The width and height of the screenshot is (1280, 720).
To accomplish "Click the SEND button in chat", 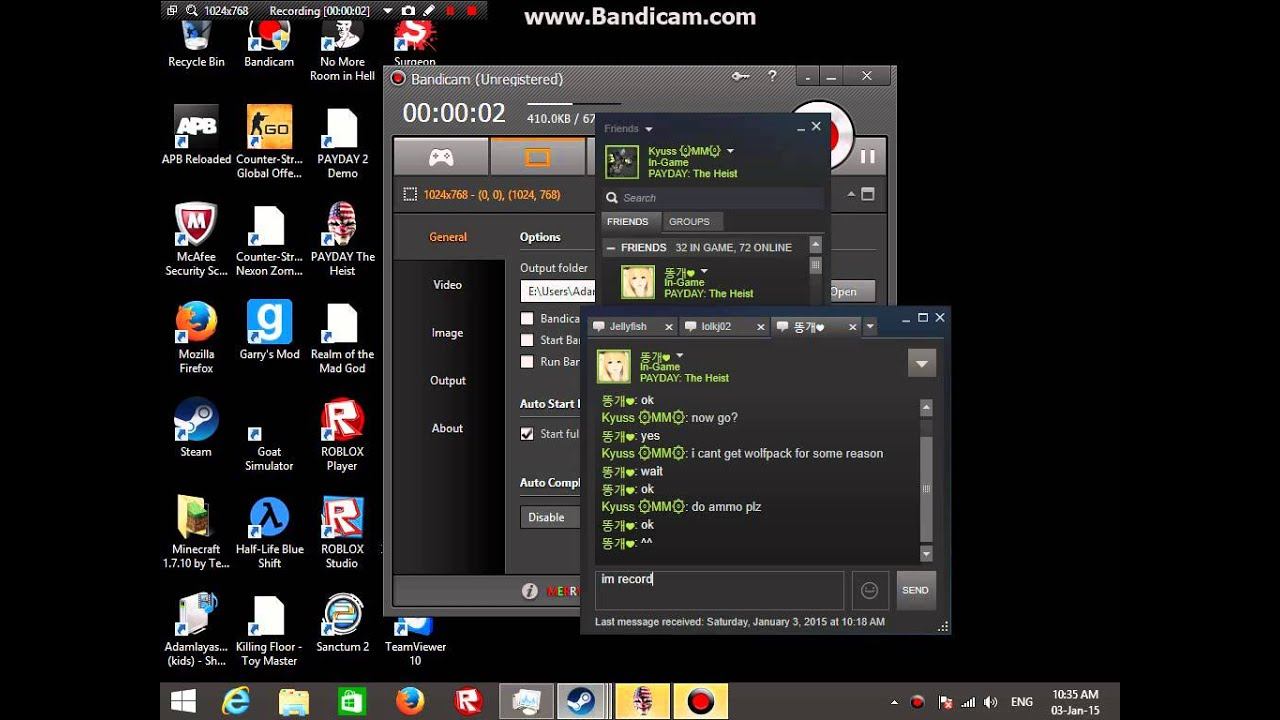I will click(x=915, y=590).
